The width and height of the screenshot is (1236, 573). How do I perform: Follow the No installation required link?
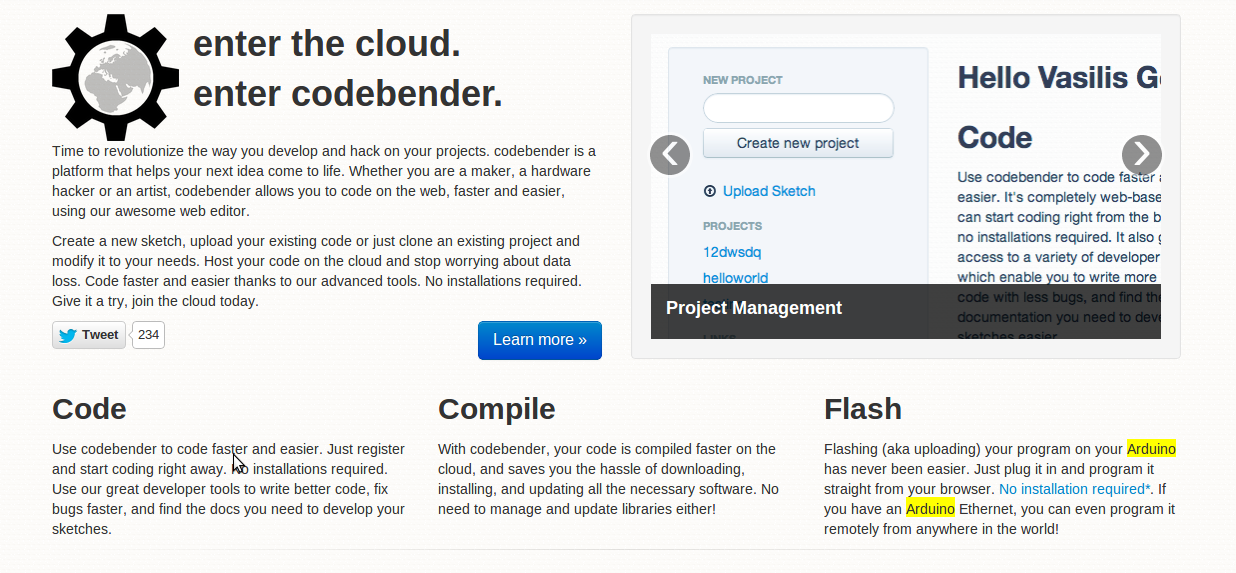1074,489
